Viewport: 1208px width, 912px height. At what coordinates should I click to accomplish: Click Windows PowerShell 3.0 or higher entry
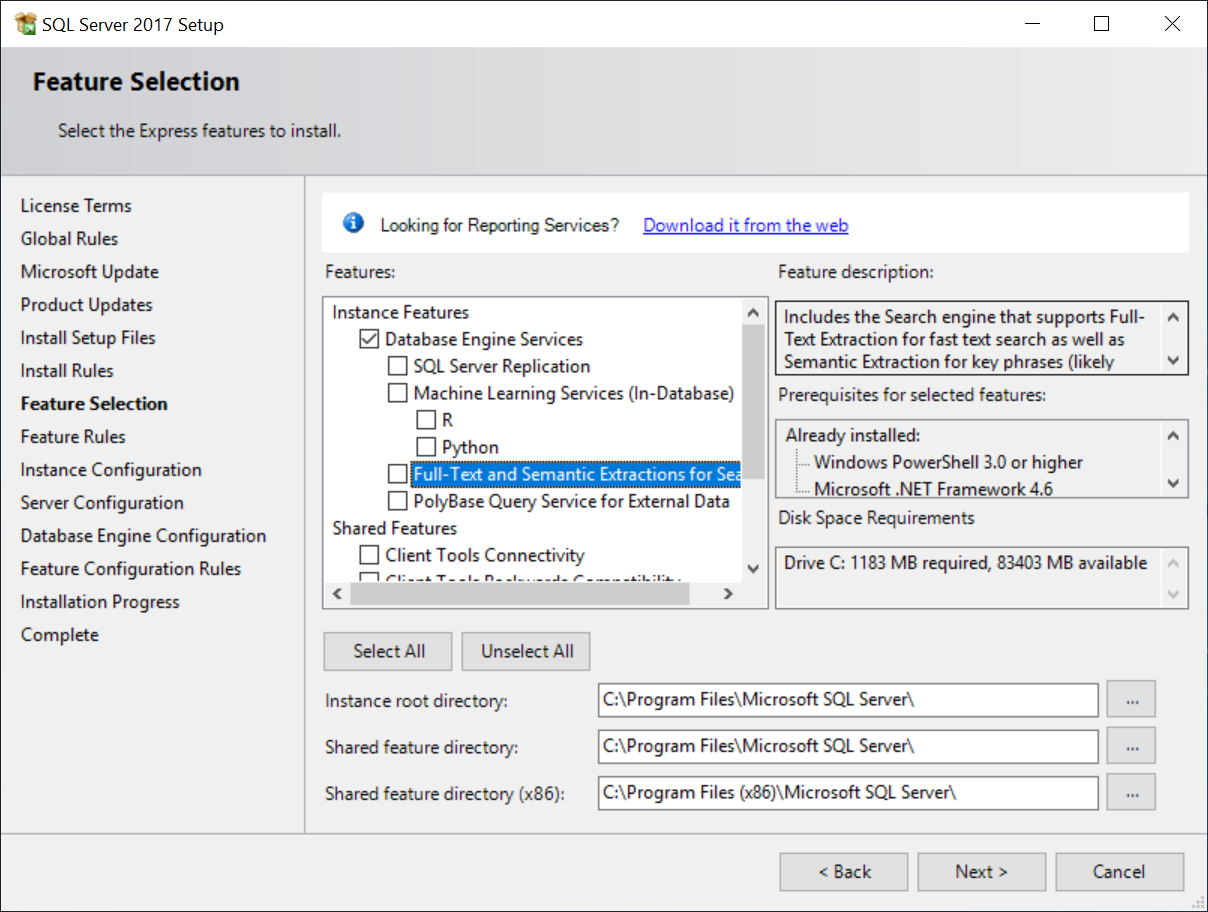click(948, 462)
